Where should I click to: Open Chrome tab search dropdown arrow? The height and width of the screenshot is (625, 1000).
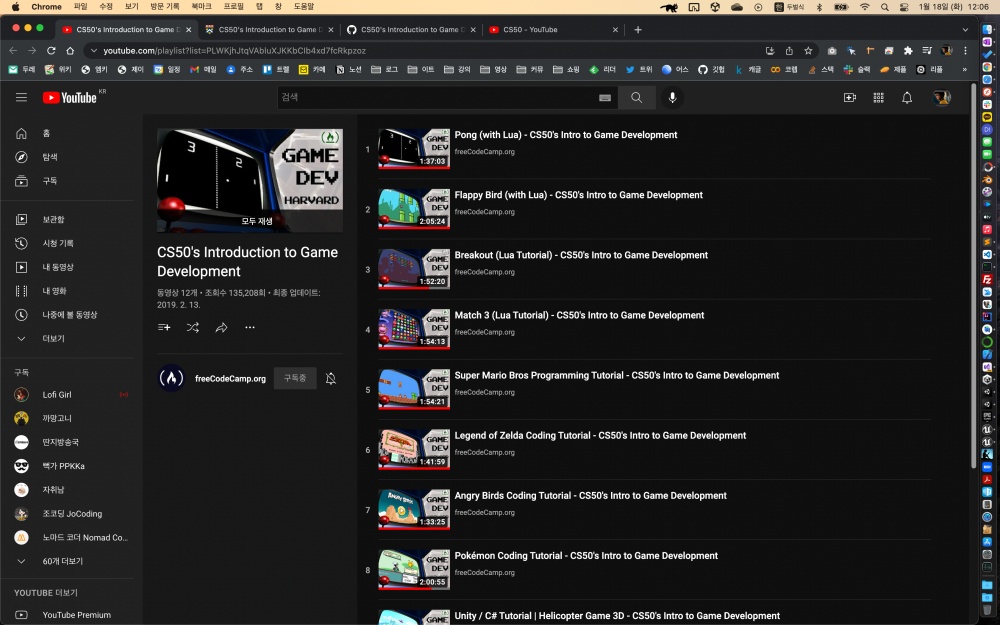point(965,29)
